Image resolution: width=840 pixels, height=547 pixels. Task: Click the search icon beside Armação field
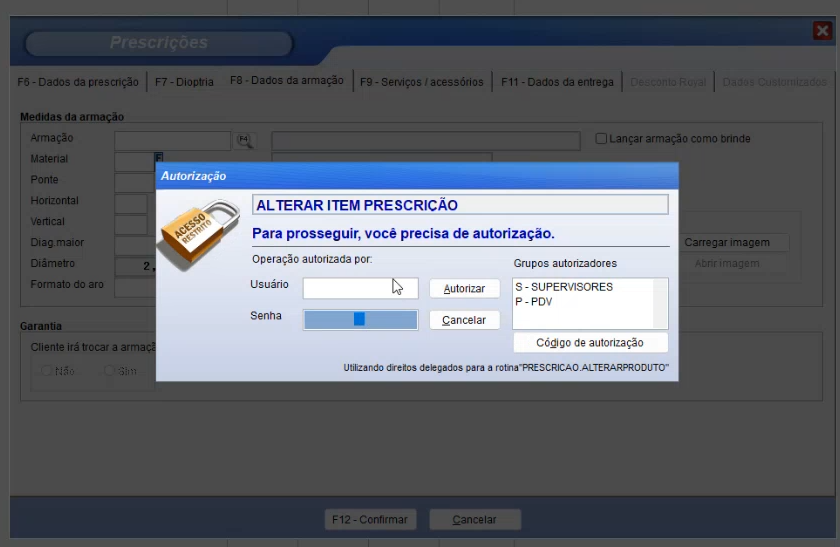245,140
